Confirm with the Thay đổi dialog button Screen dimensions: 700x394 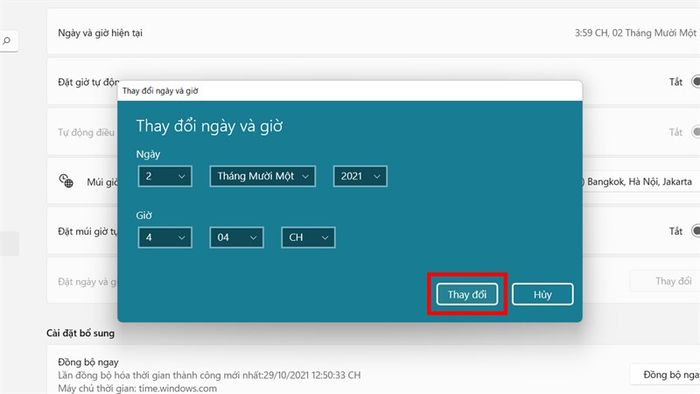pyautogui.click(x=467, y=294)
